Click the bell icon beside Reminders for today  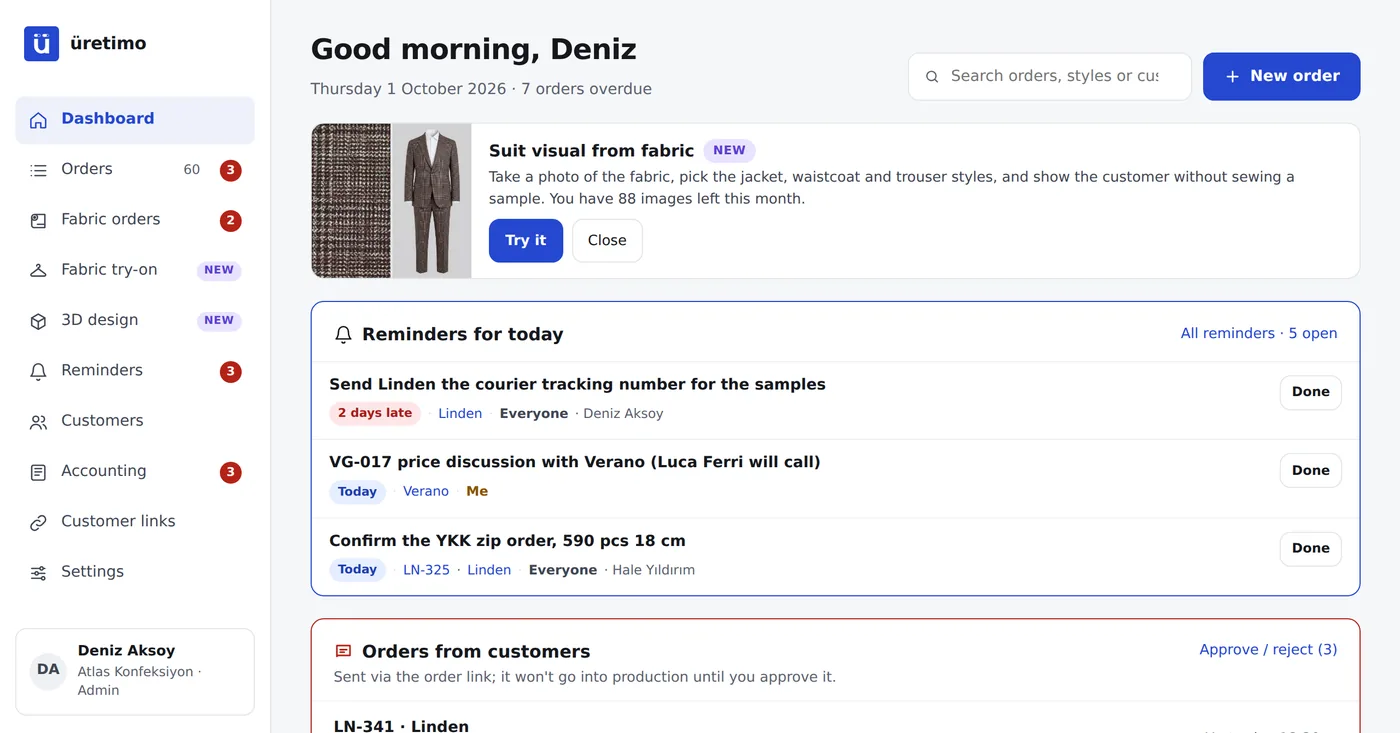[x=343, y=335]
